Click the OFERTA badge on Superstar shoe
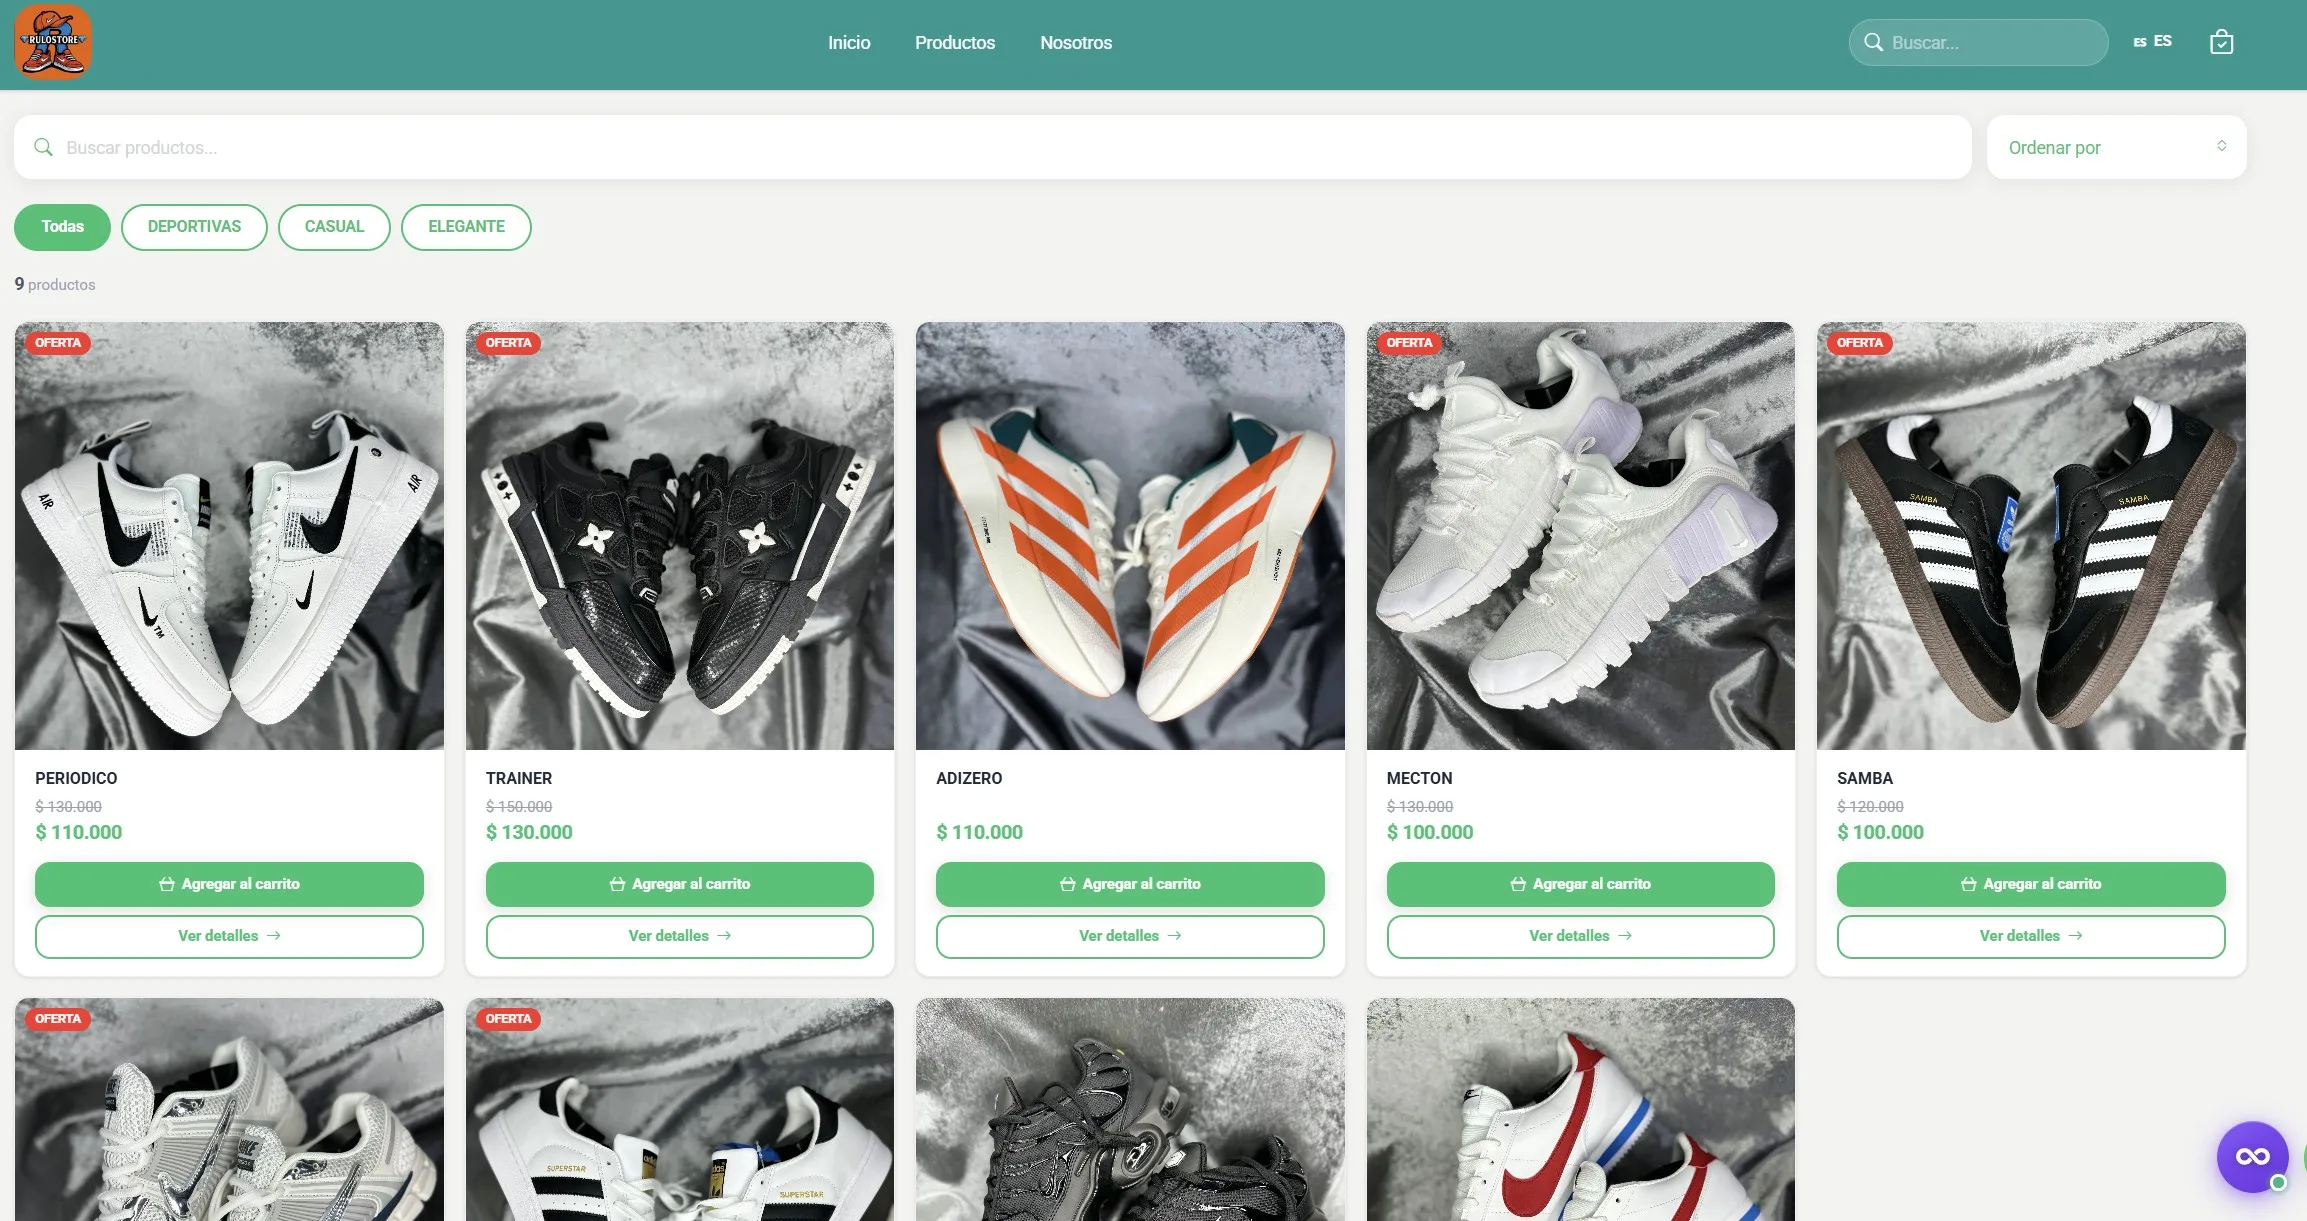The image size is (2307, 1221). (x=508, y=1019)
